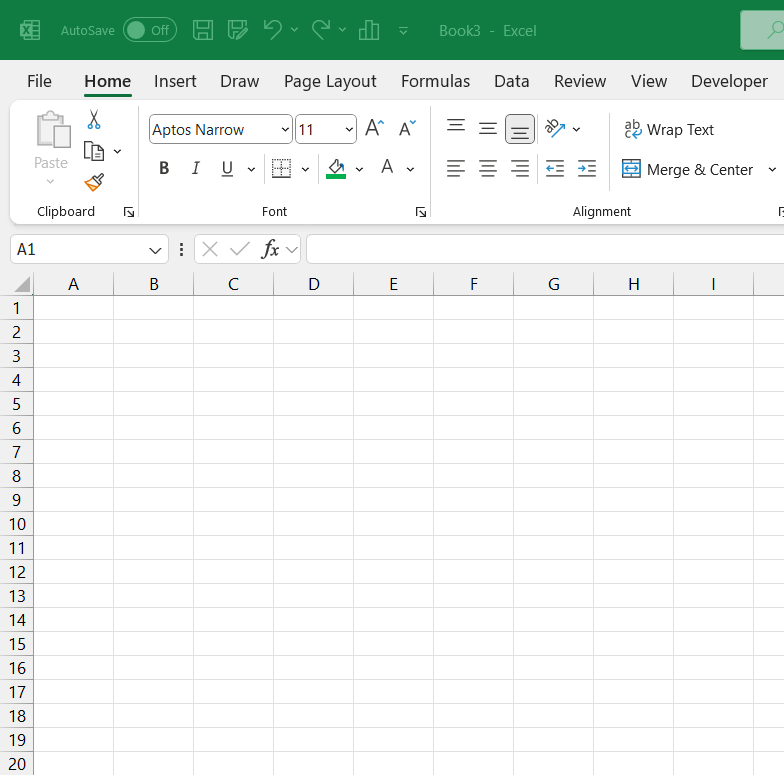Open the Aptos Narrow font dropdown

click(285, 130)
